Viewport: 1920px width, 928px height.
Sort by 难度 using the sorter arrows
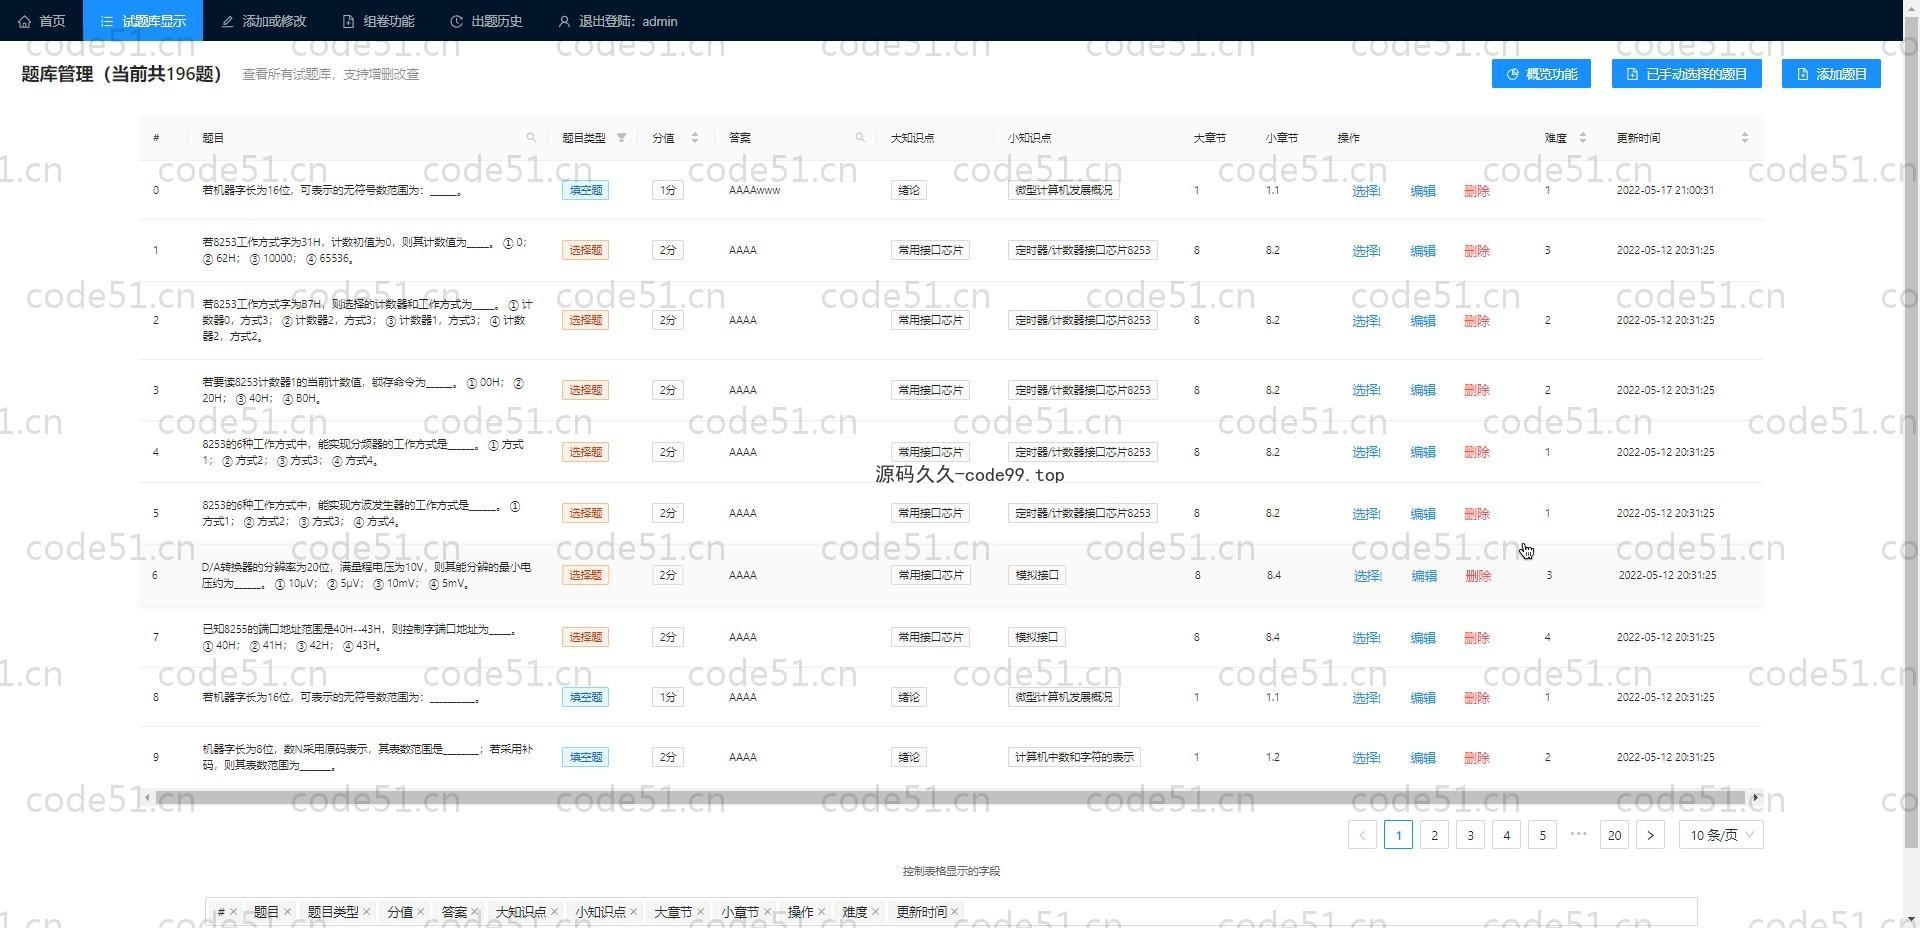[x=1583, y=138]
